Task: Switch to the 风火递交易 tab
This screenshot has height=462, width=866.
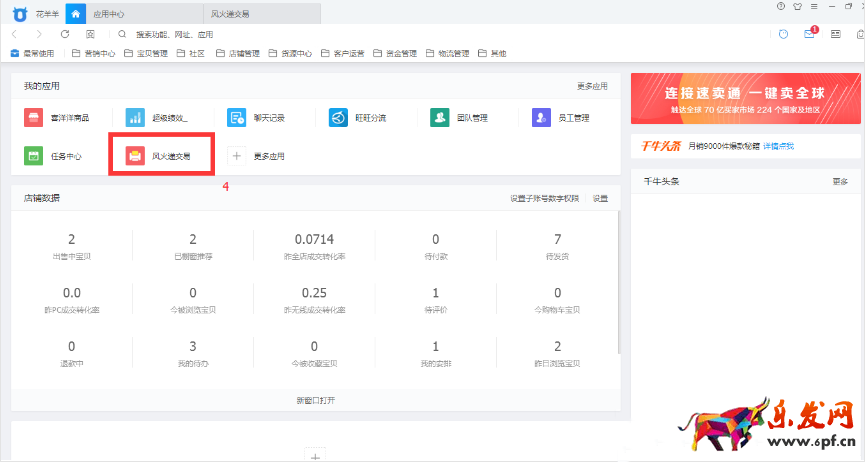Action: [232, 15]
